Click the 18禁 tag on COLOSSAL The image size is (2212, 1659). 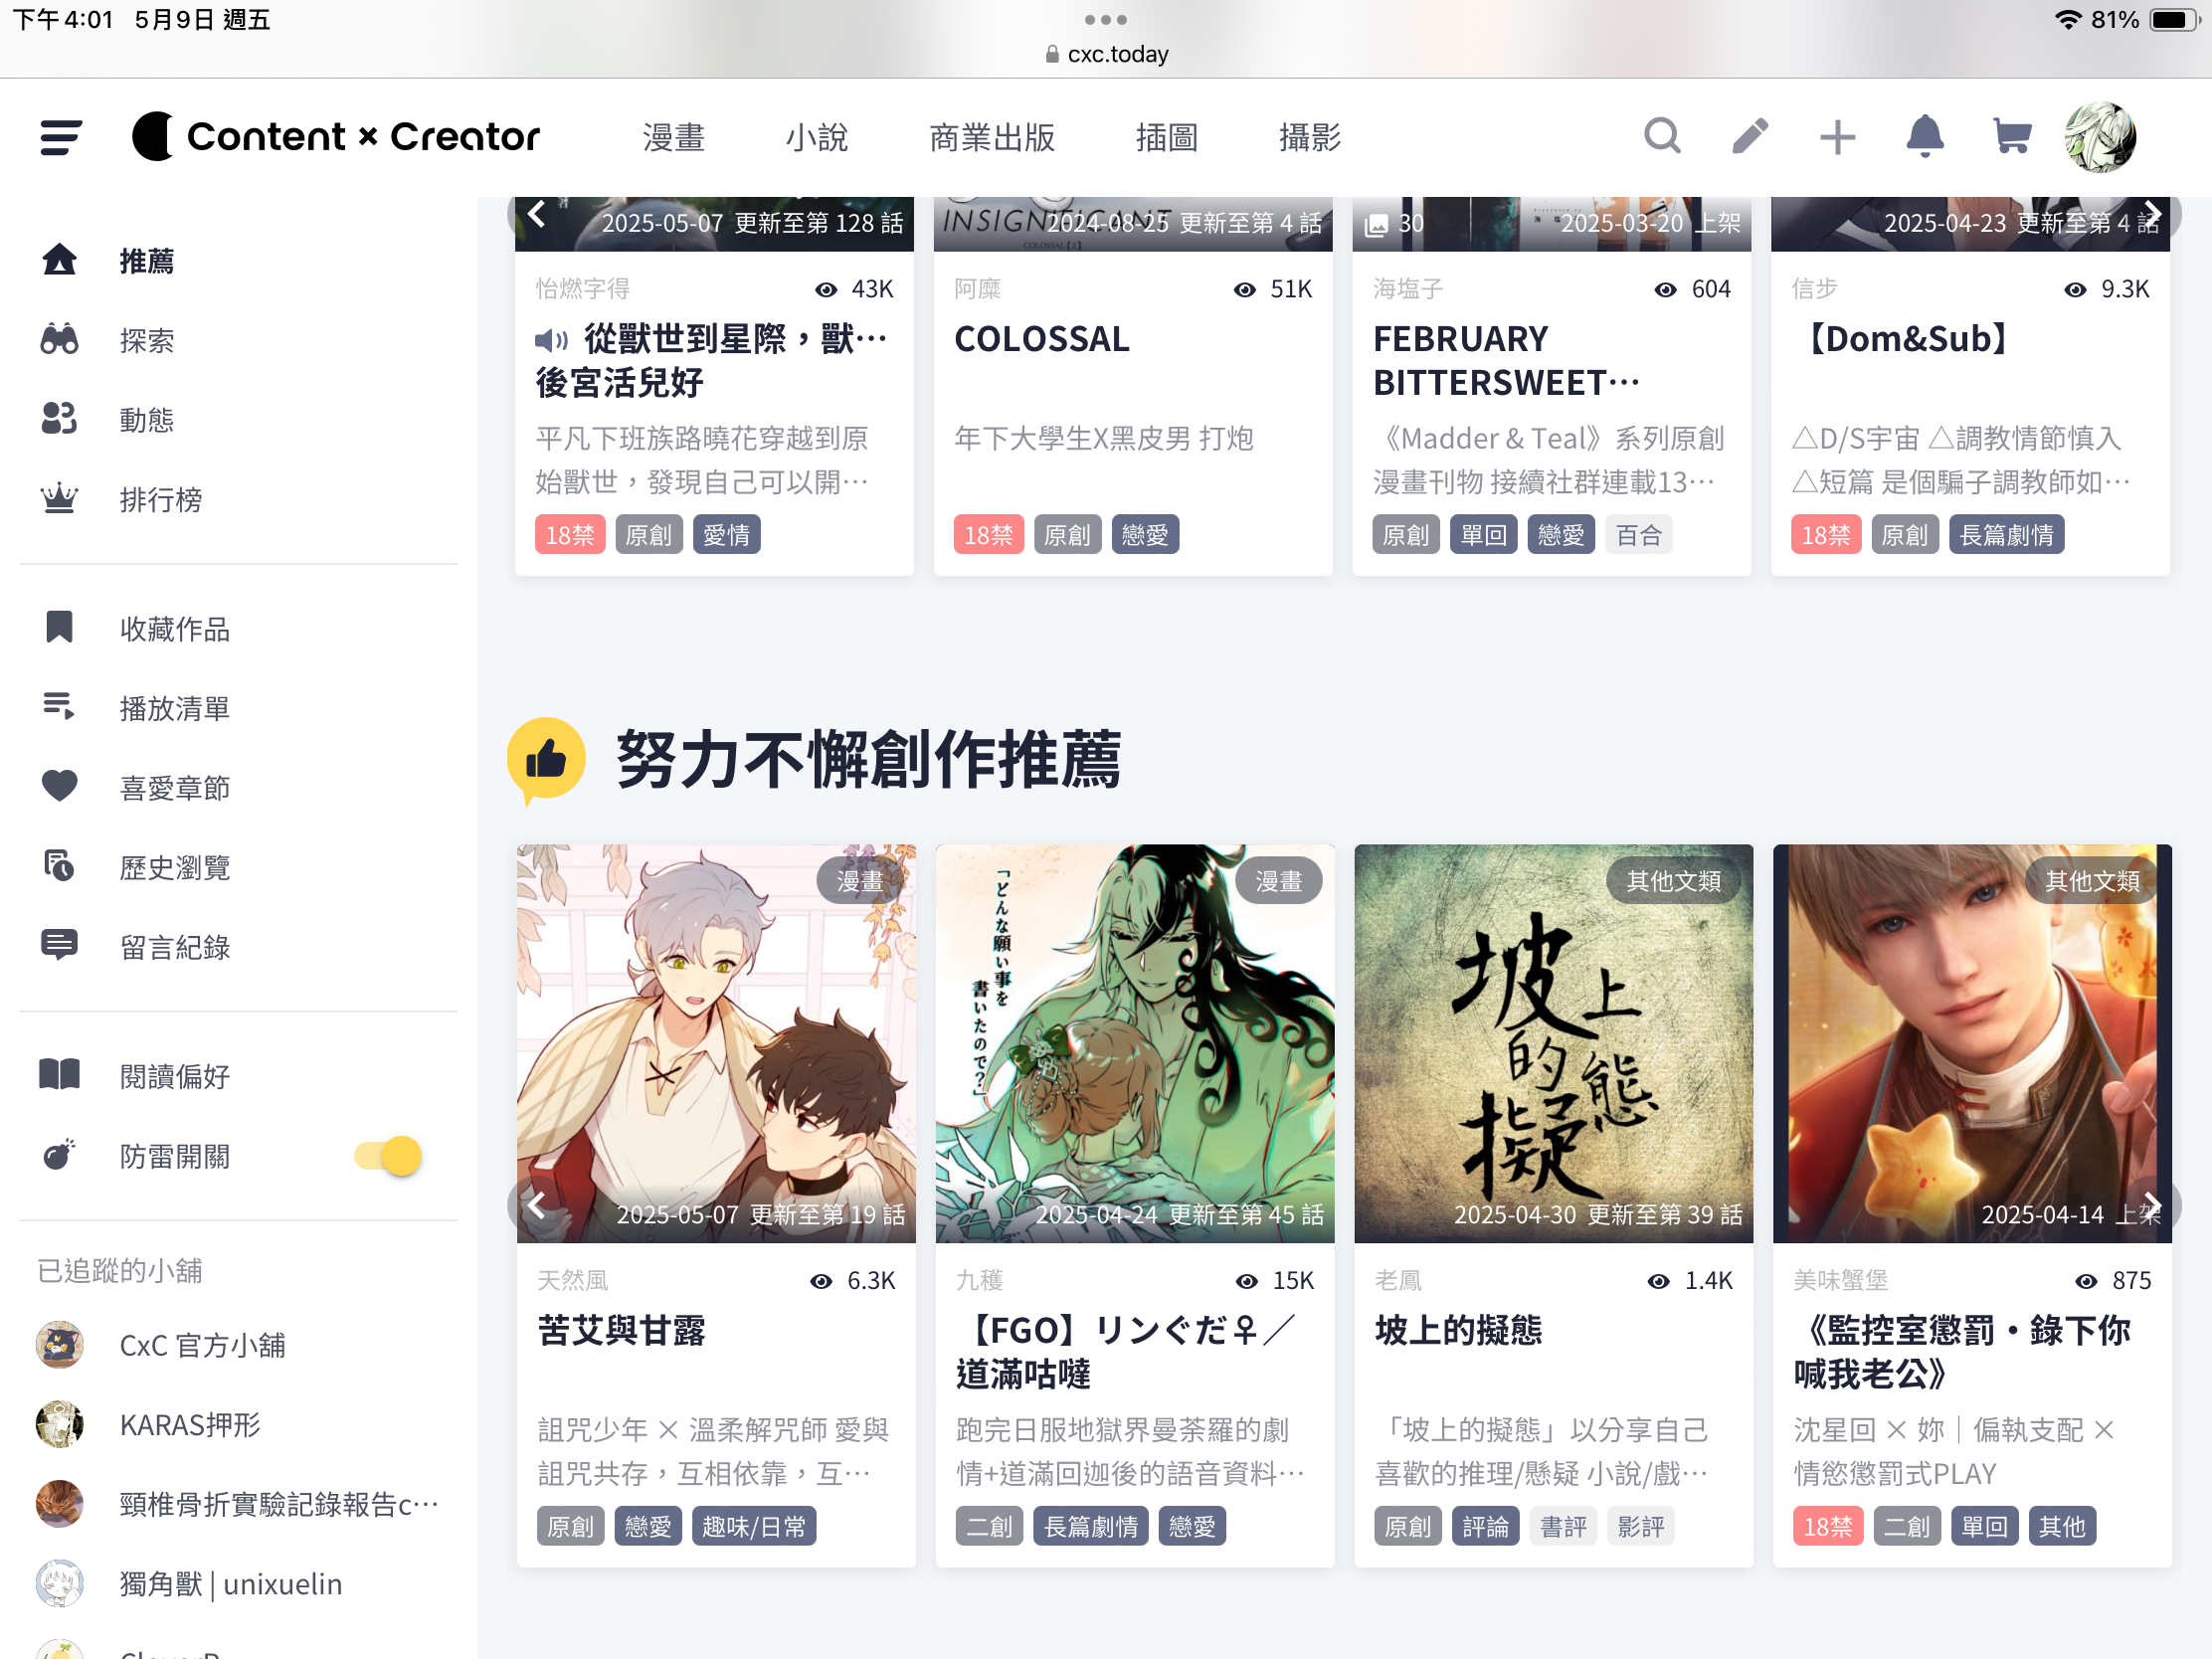pyautogui.click(x=988, y=535)
